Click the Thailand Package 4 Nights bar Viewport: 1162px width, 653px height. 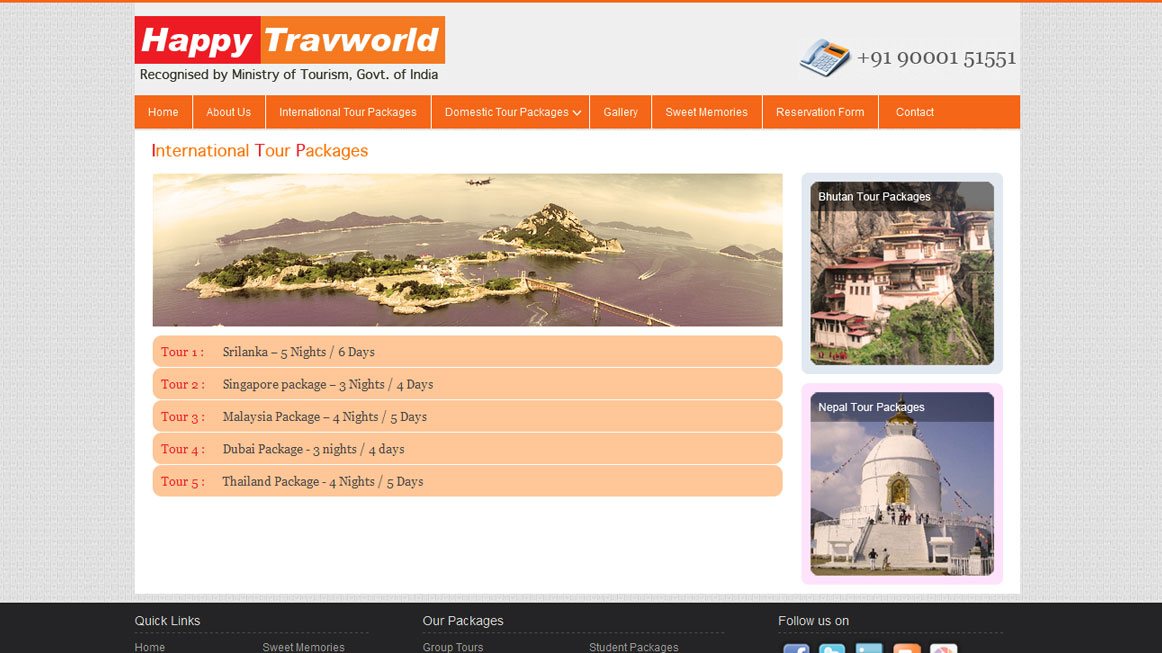tap(467, 481)
